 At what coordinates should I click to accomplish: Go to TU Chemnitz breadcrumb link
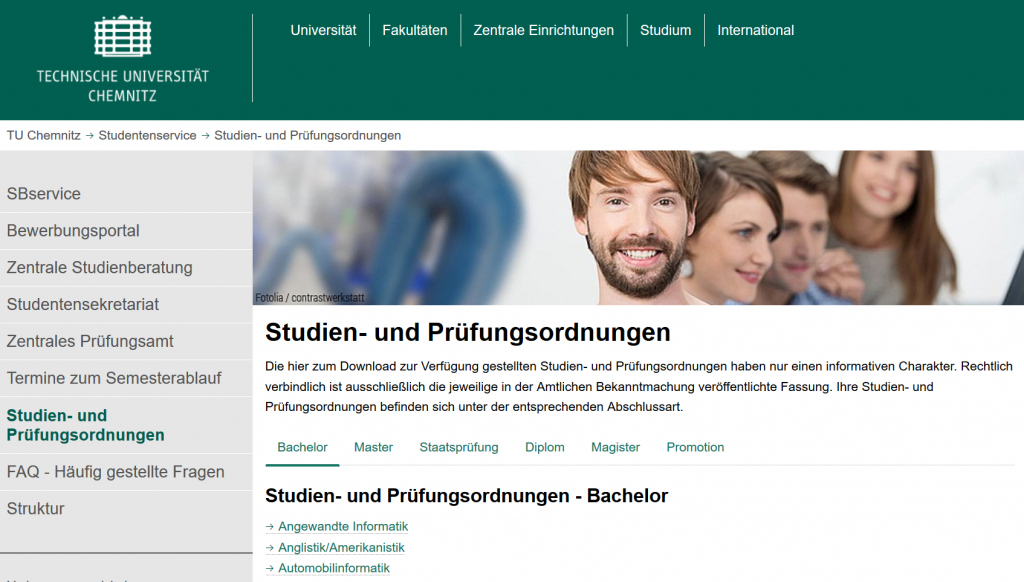pos(44,135)
